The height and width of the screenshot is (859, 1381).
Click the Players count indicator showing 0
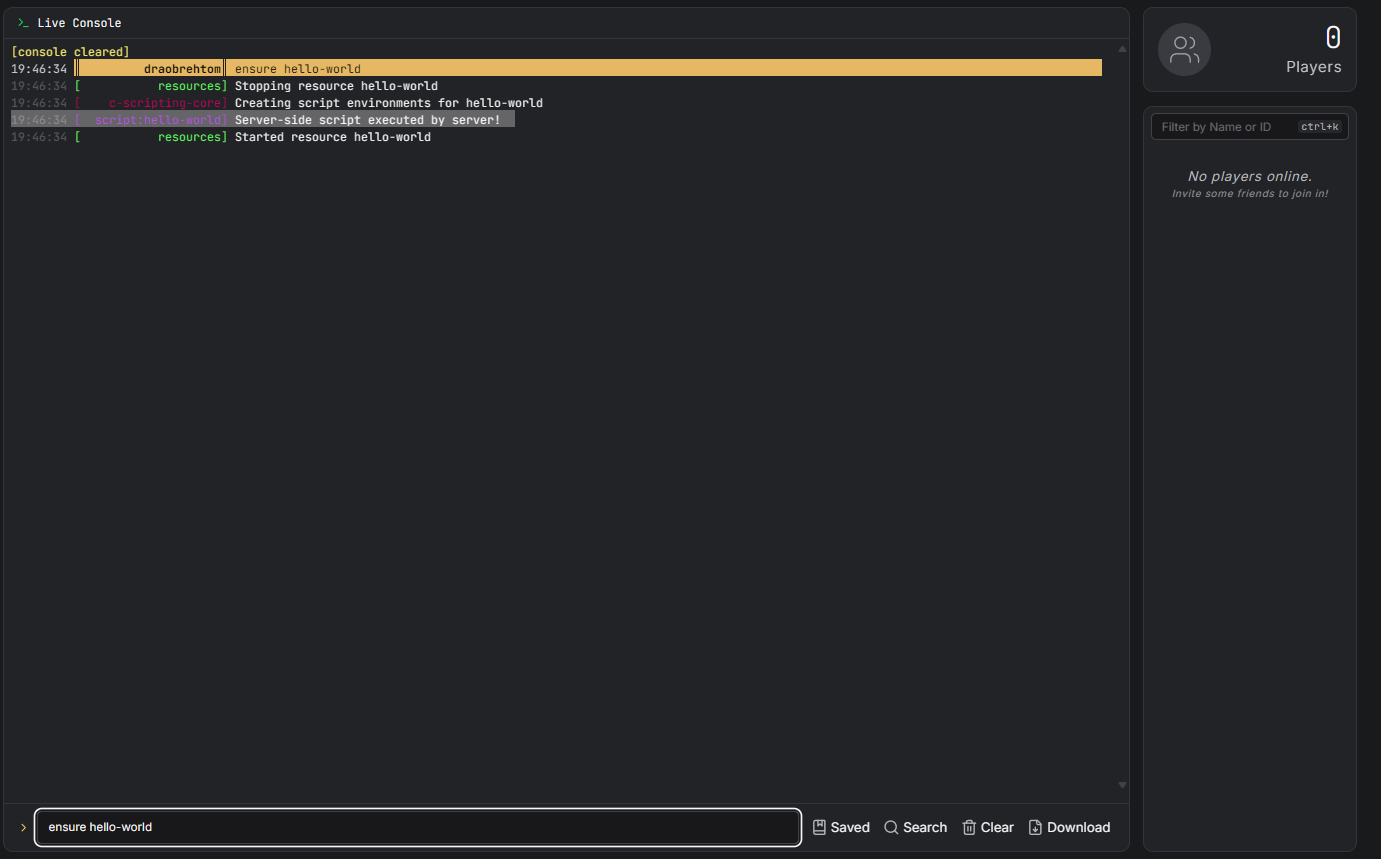click(1334, 37)
